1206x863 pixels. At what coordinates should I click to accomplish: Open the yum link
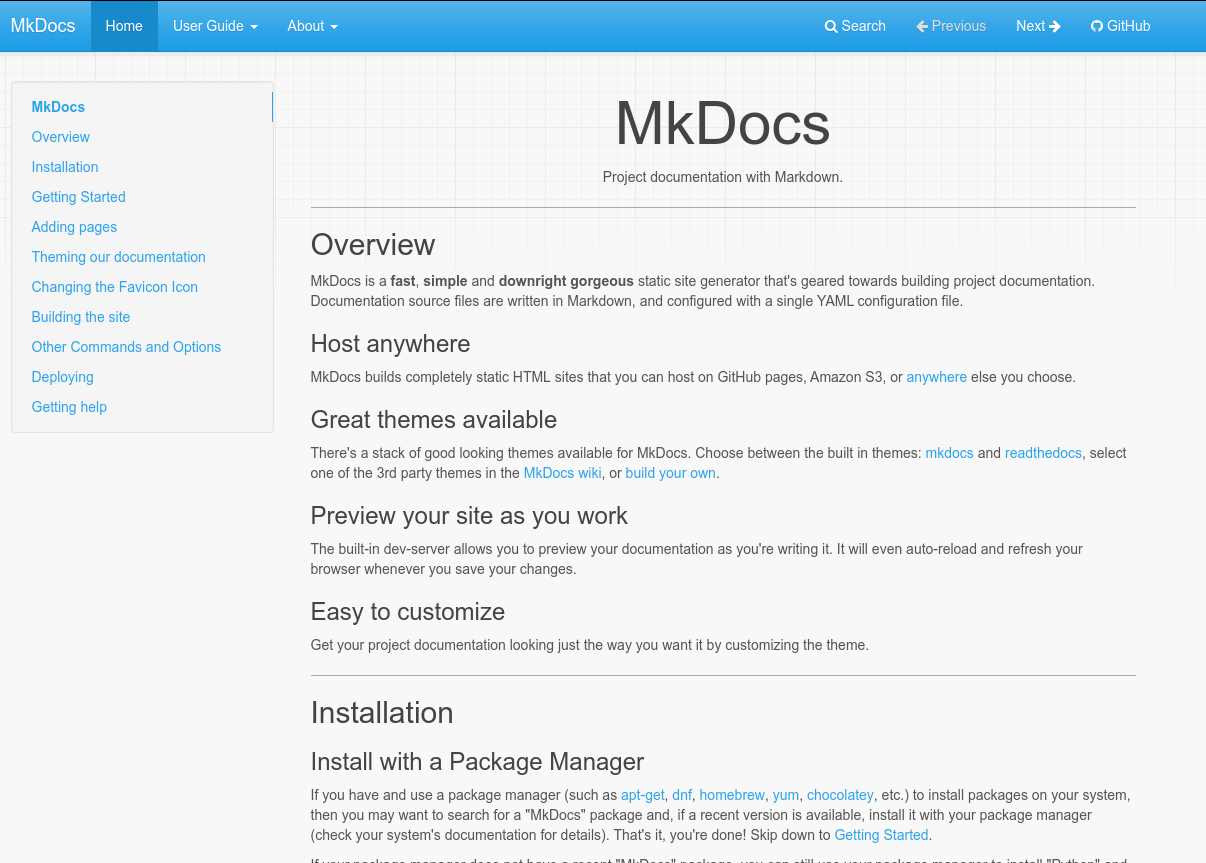tap(786, 795)
